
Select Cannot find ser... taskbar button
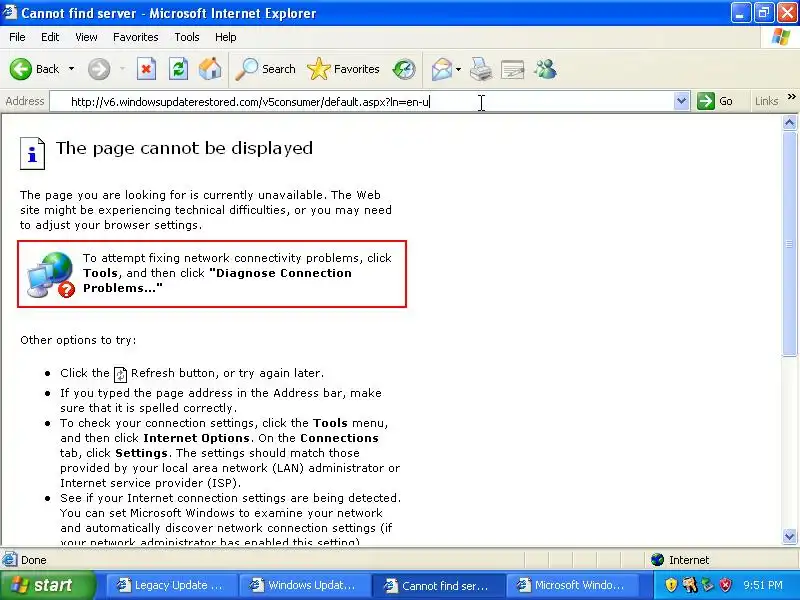click(438, 585)
